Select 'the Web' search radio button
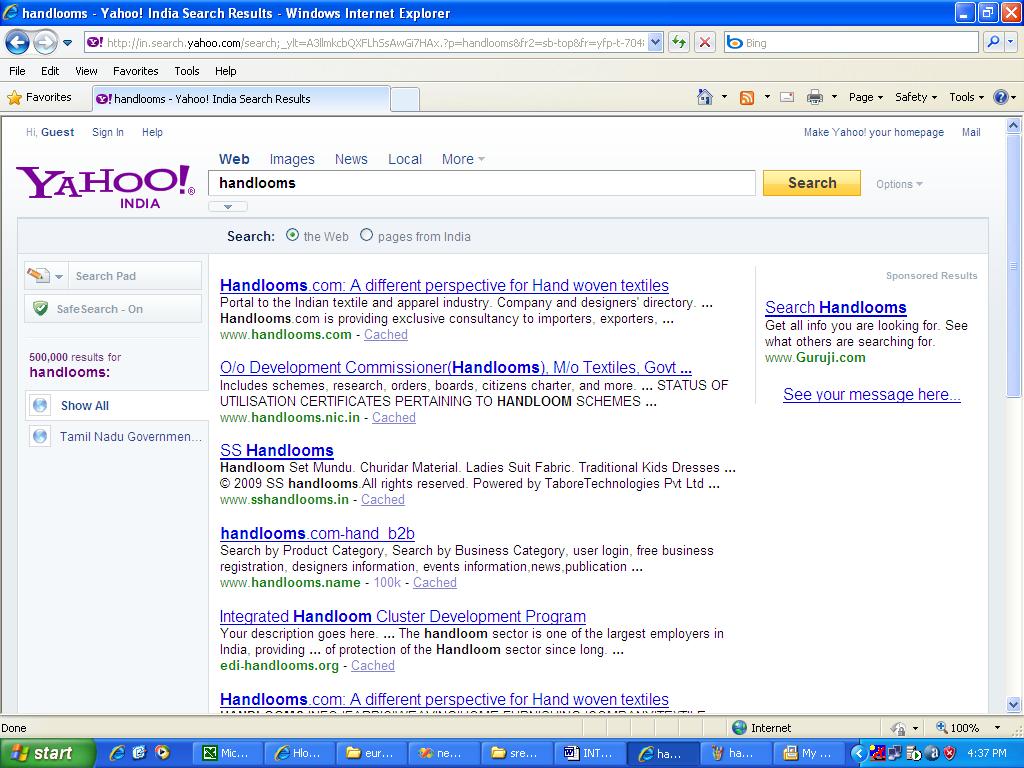Image resolution: width=1024 pixels, height=768 pixels. [293, 235]
